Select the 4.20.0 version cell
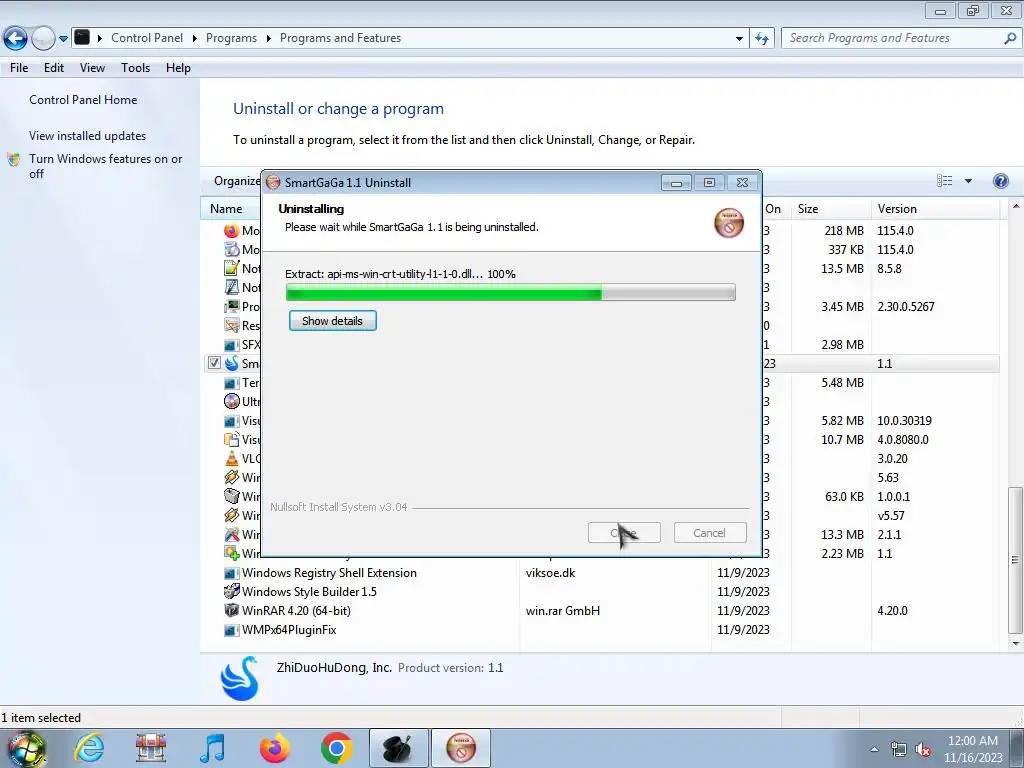The image size is (1024, 768). click(x=892, y=611)
